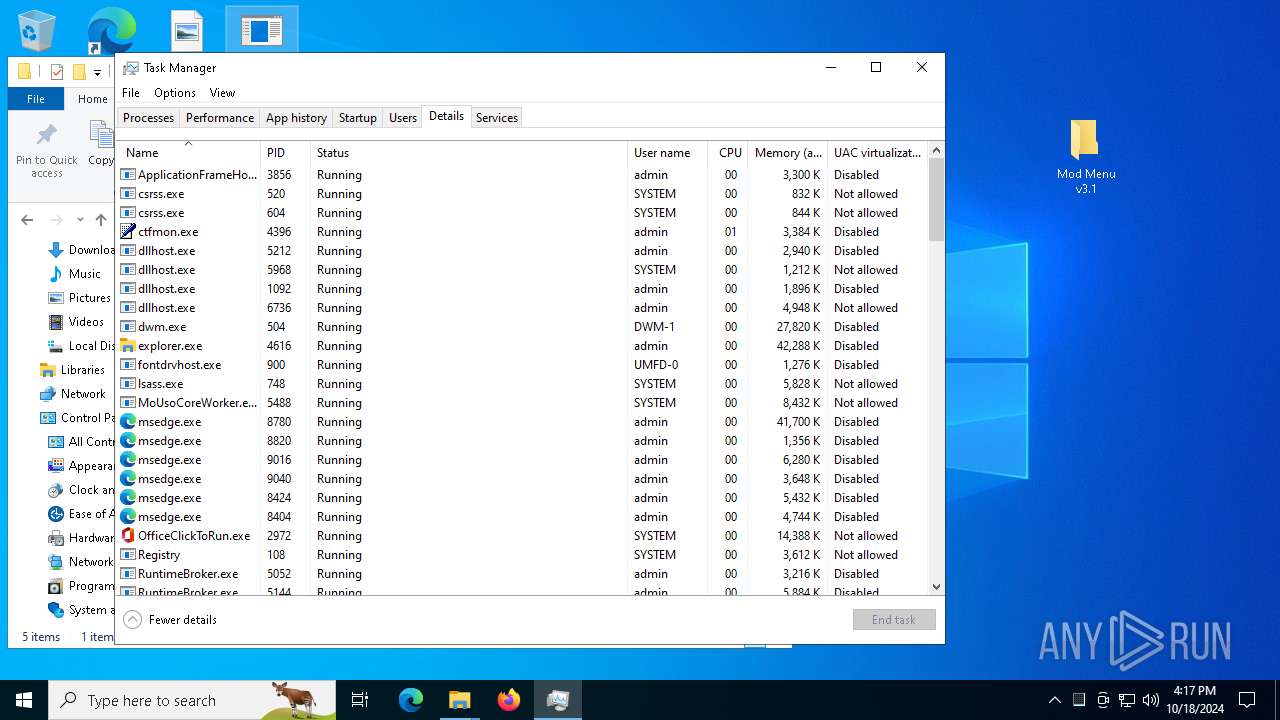
Task: Sort by UAC virtualization column header
Action: tap(878, 153)
